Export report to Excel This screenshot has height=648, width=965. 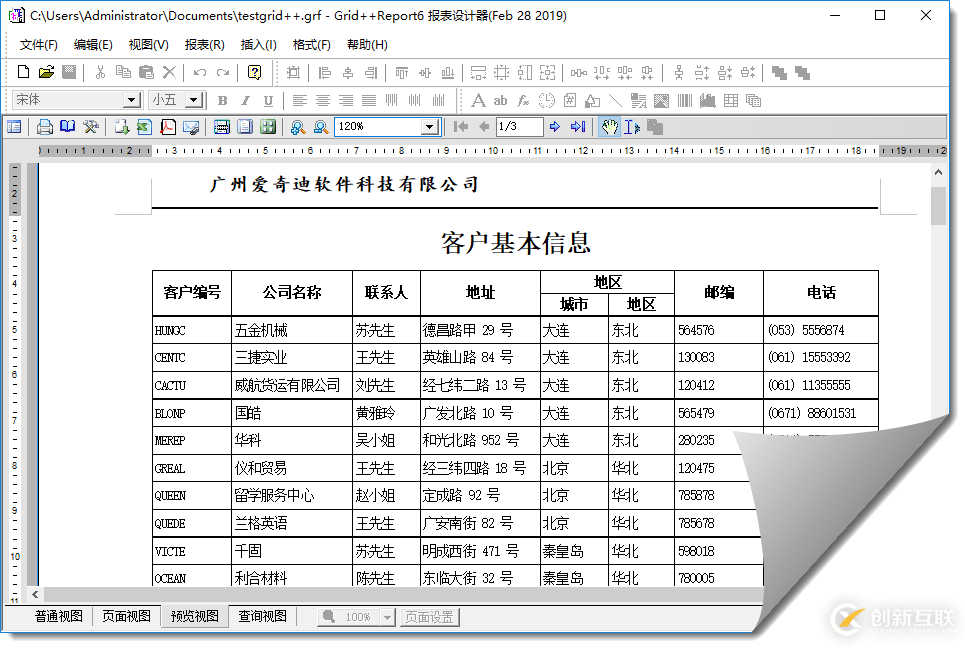143,126
